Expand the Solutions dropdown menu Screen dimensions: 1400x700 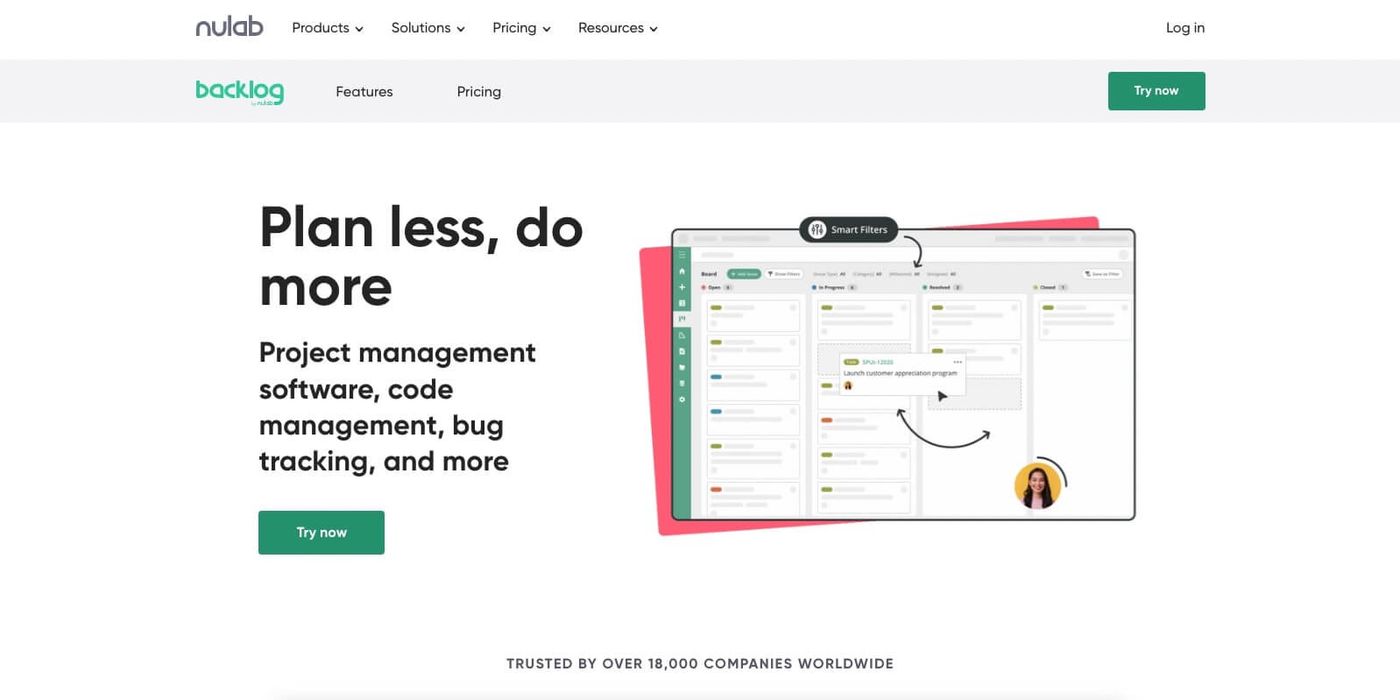pyautogui.click(x=428, y=28)
